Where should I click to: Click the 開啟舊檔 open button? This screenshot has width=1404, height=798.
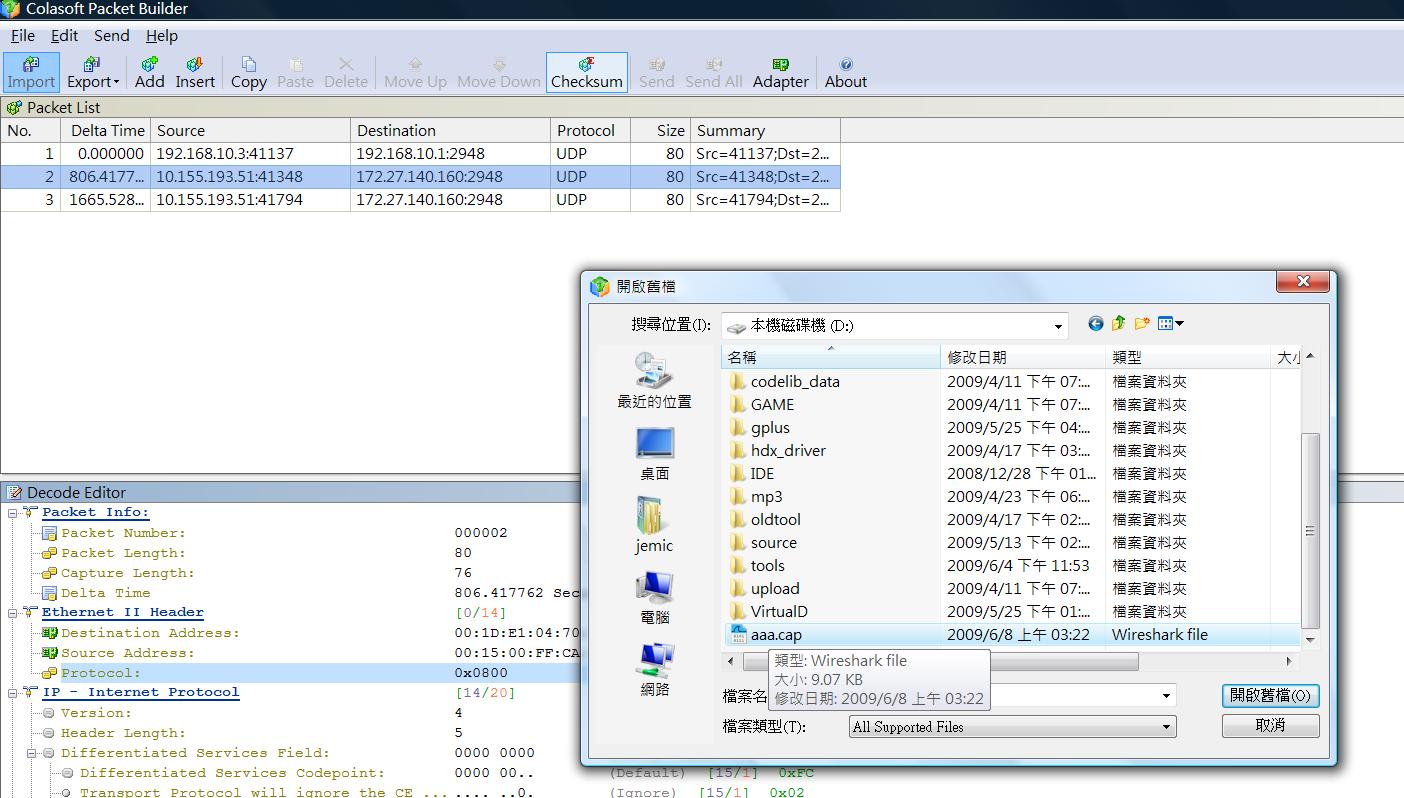[1270, 695]
